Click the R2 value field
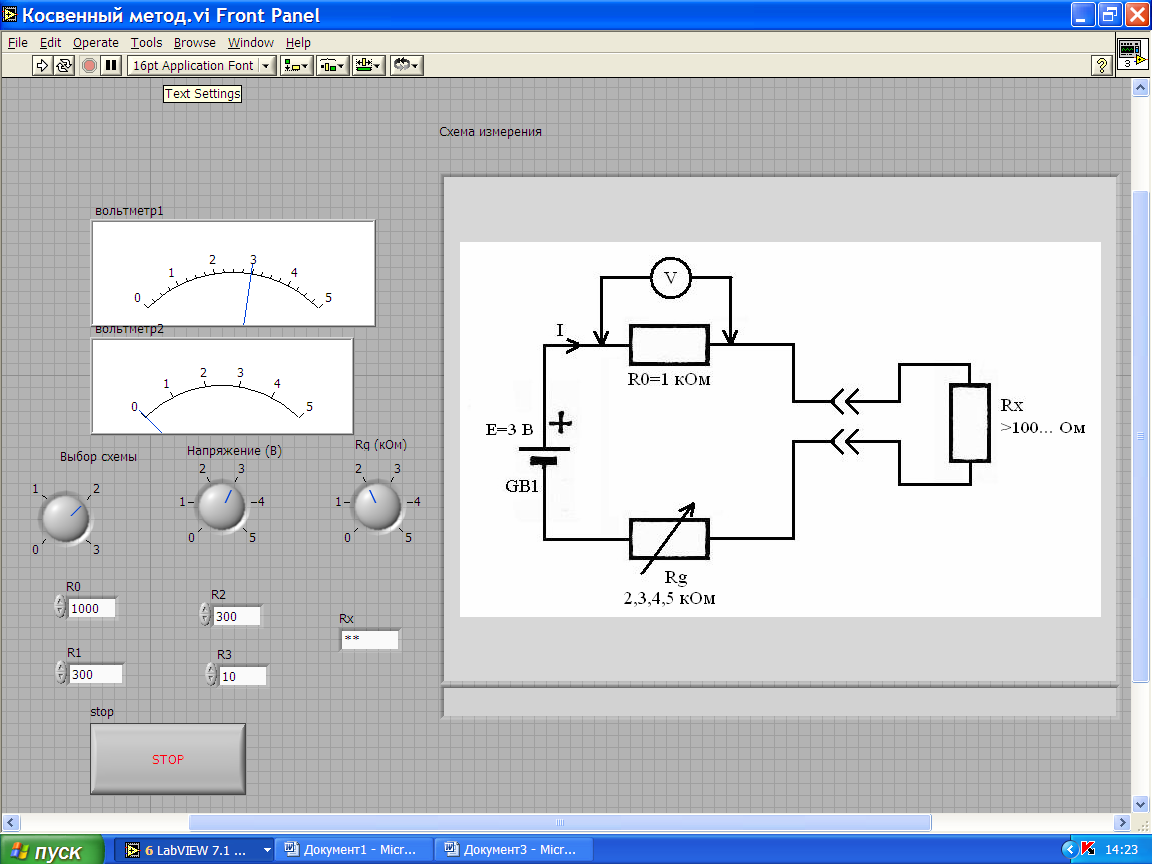1152x864 pixels. click(x=236, y=616)
